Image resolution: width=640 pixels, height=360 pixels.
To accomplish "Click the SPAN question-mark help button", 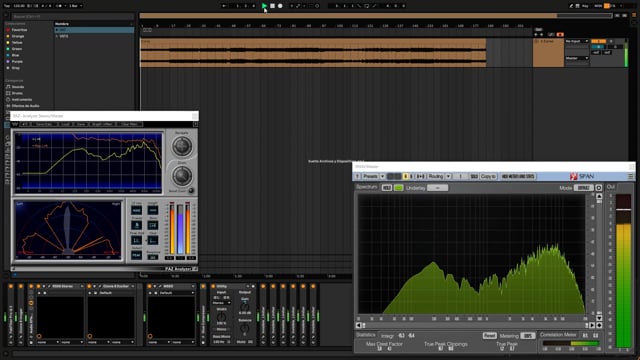I will point(357,176).
